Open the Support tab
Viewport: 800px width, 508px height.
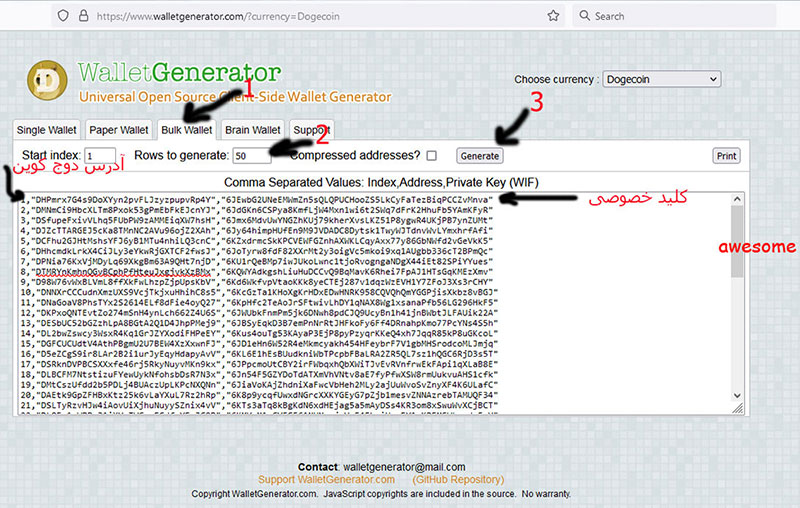(x=311, y=130)
